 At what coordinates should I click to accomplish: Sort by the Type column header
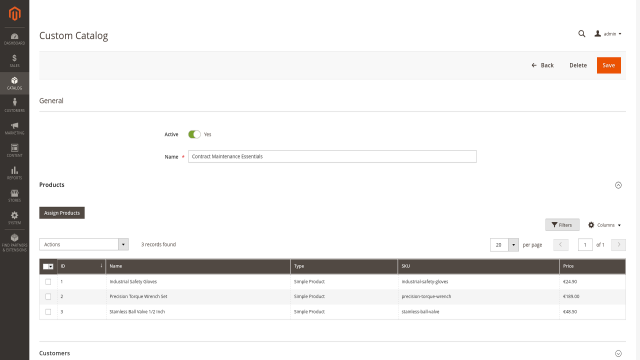pyautogui.click(x=344, y=266)
